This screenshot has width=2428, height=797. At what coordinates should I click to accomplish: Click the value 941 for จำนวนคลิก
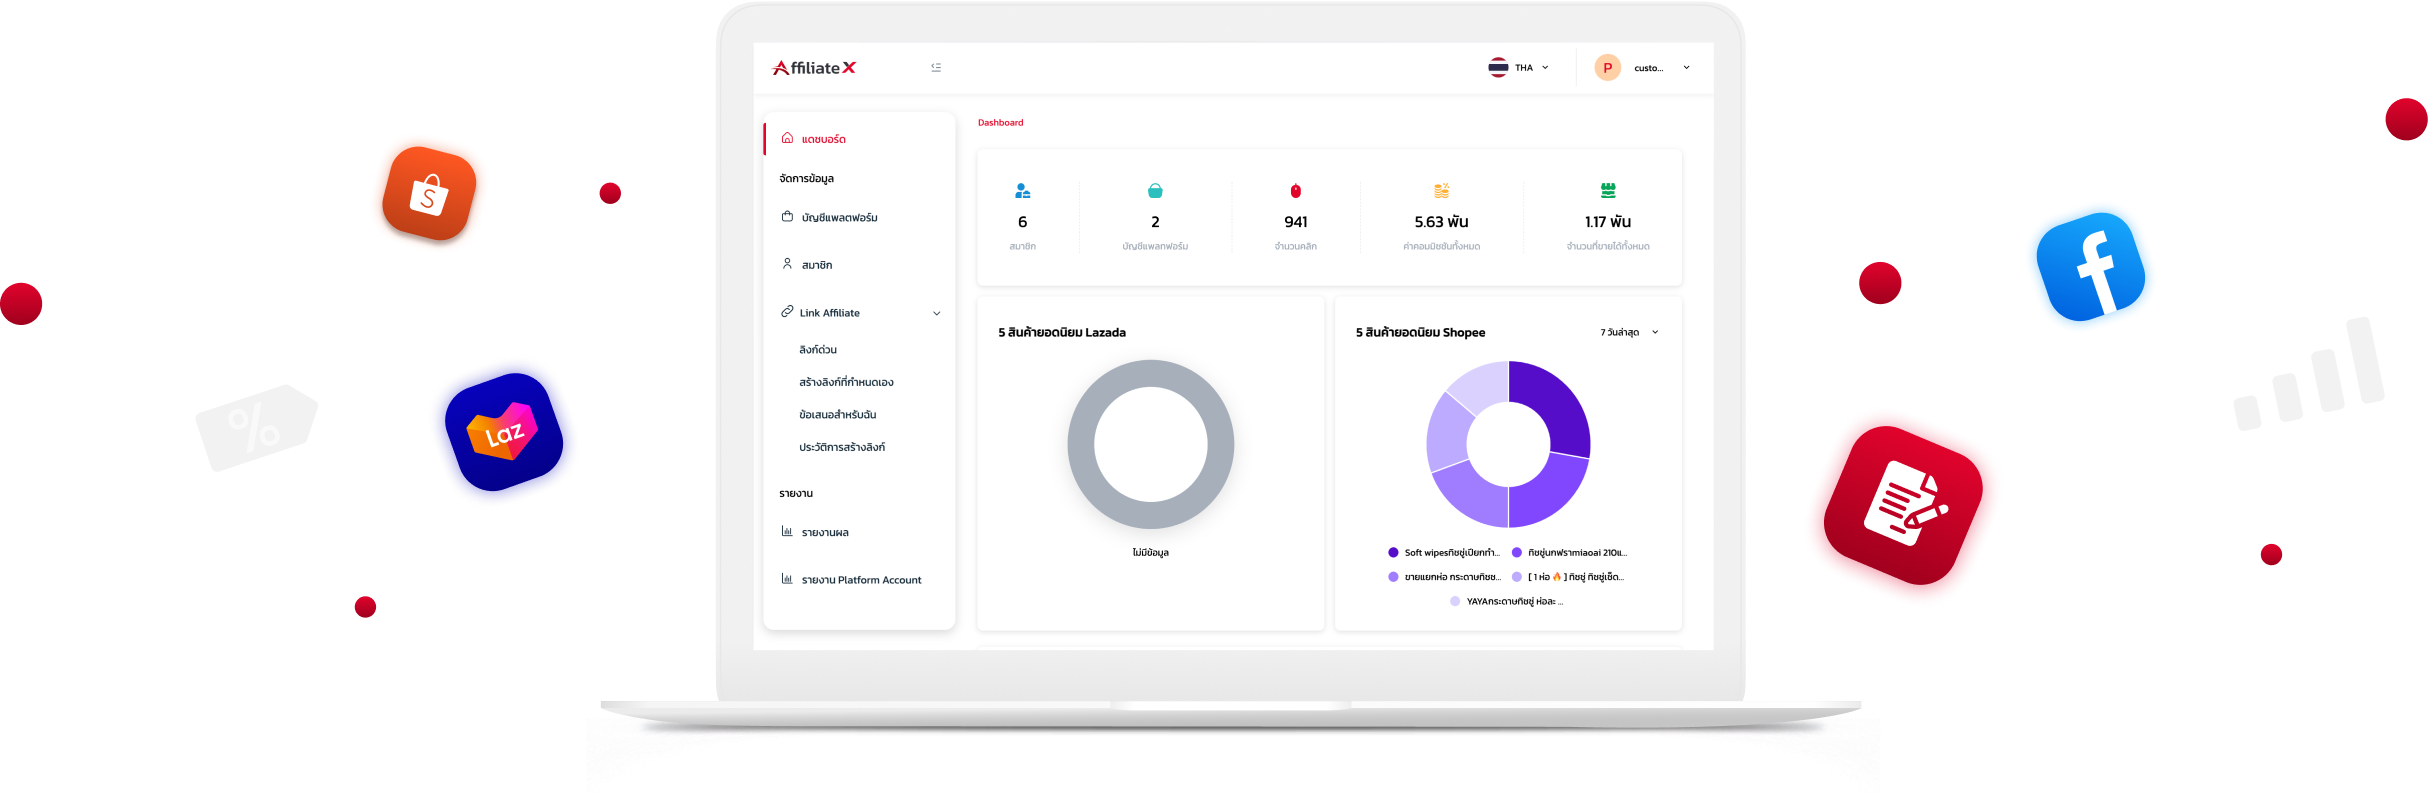[1295, 222]
